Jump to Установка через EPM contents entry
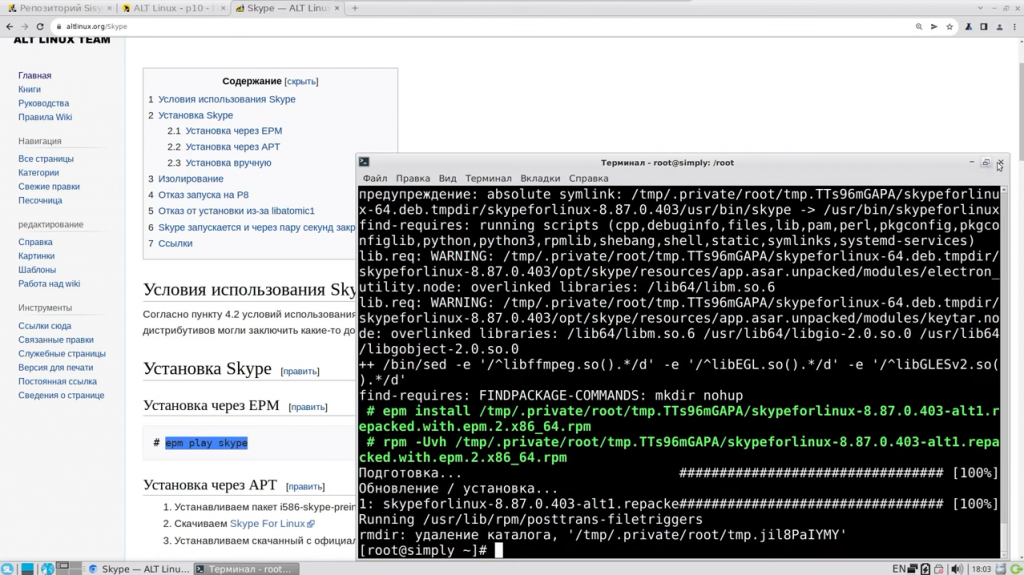Screen dimensions: 1024x575 point(234,131)
